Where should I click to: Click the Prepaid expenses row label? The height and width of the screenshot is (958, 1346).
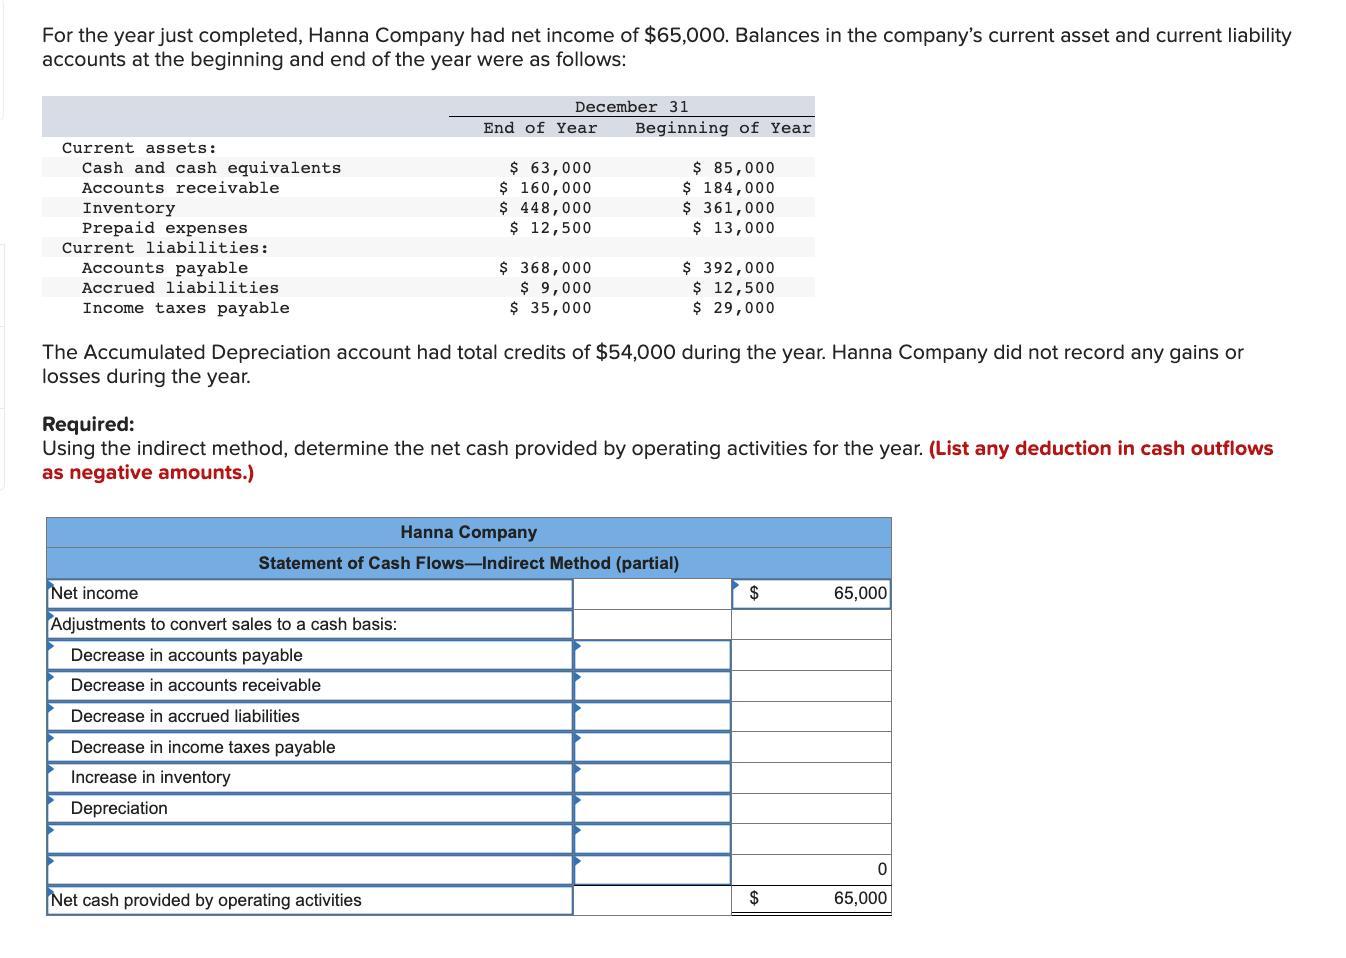[x=165, y=228]
